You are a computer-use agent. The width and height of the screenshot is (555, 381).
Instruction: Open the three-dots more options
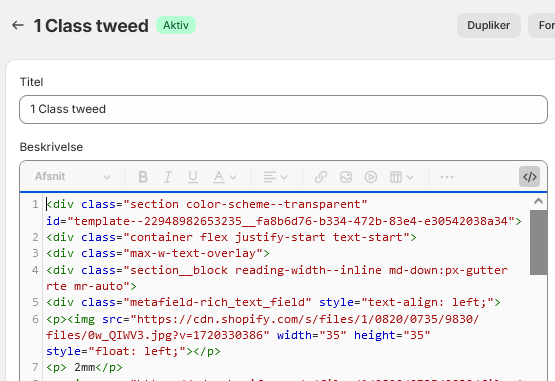(447, 177)
